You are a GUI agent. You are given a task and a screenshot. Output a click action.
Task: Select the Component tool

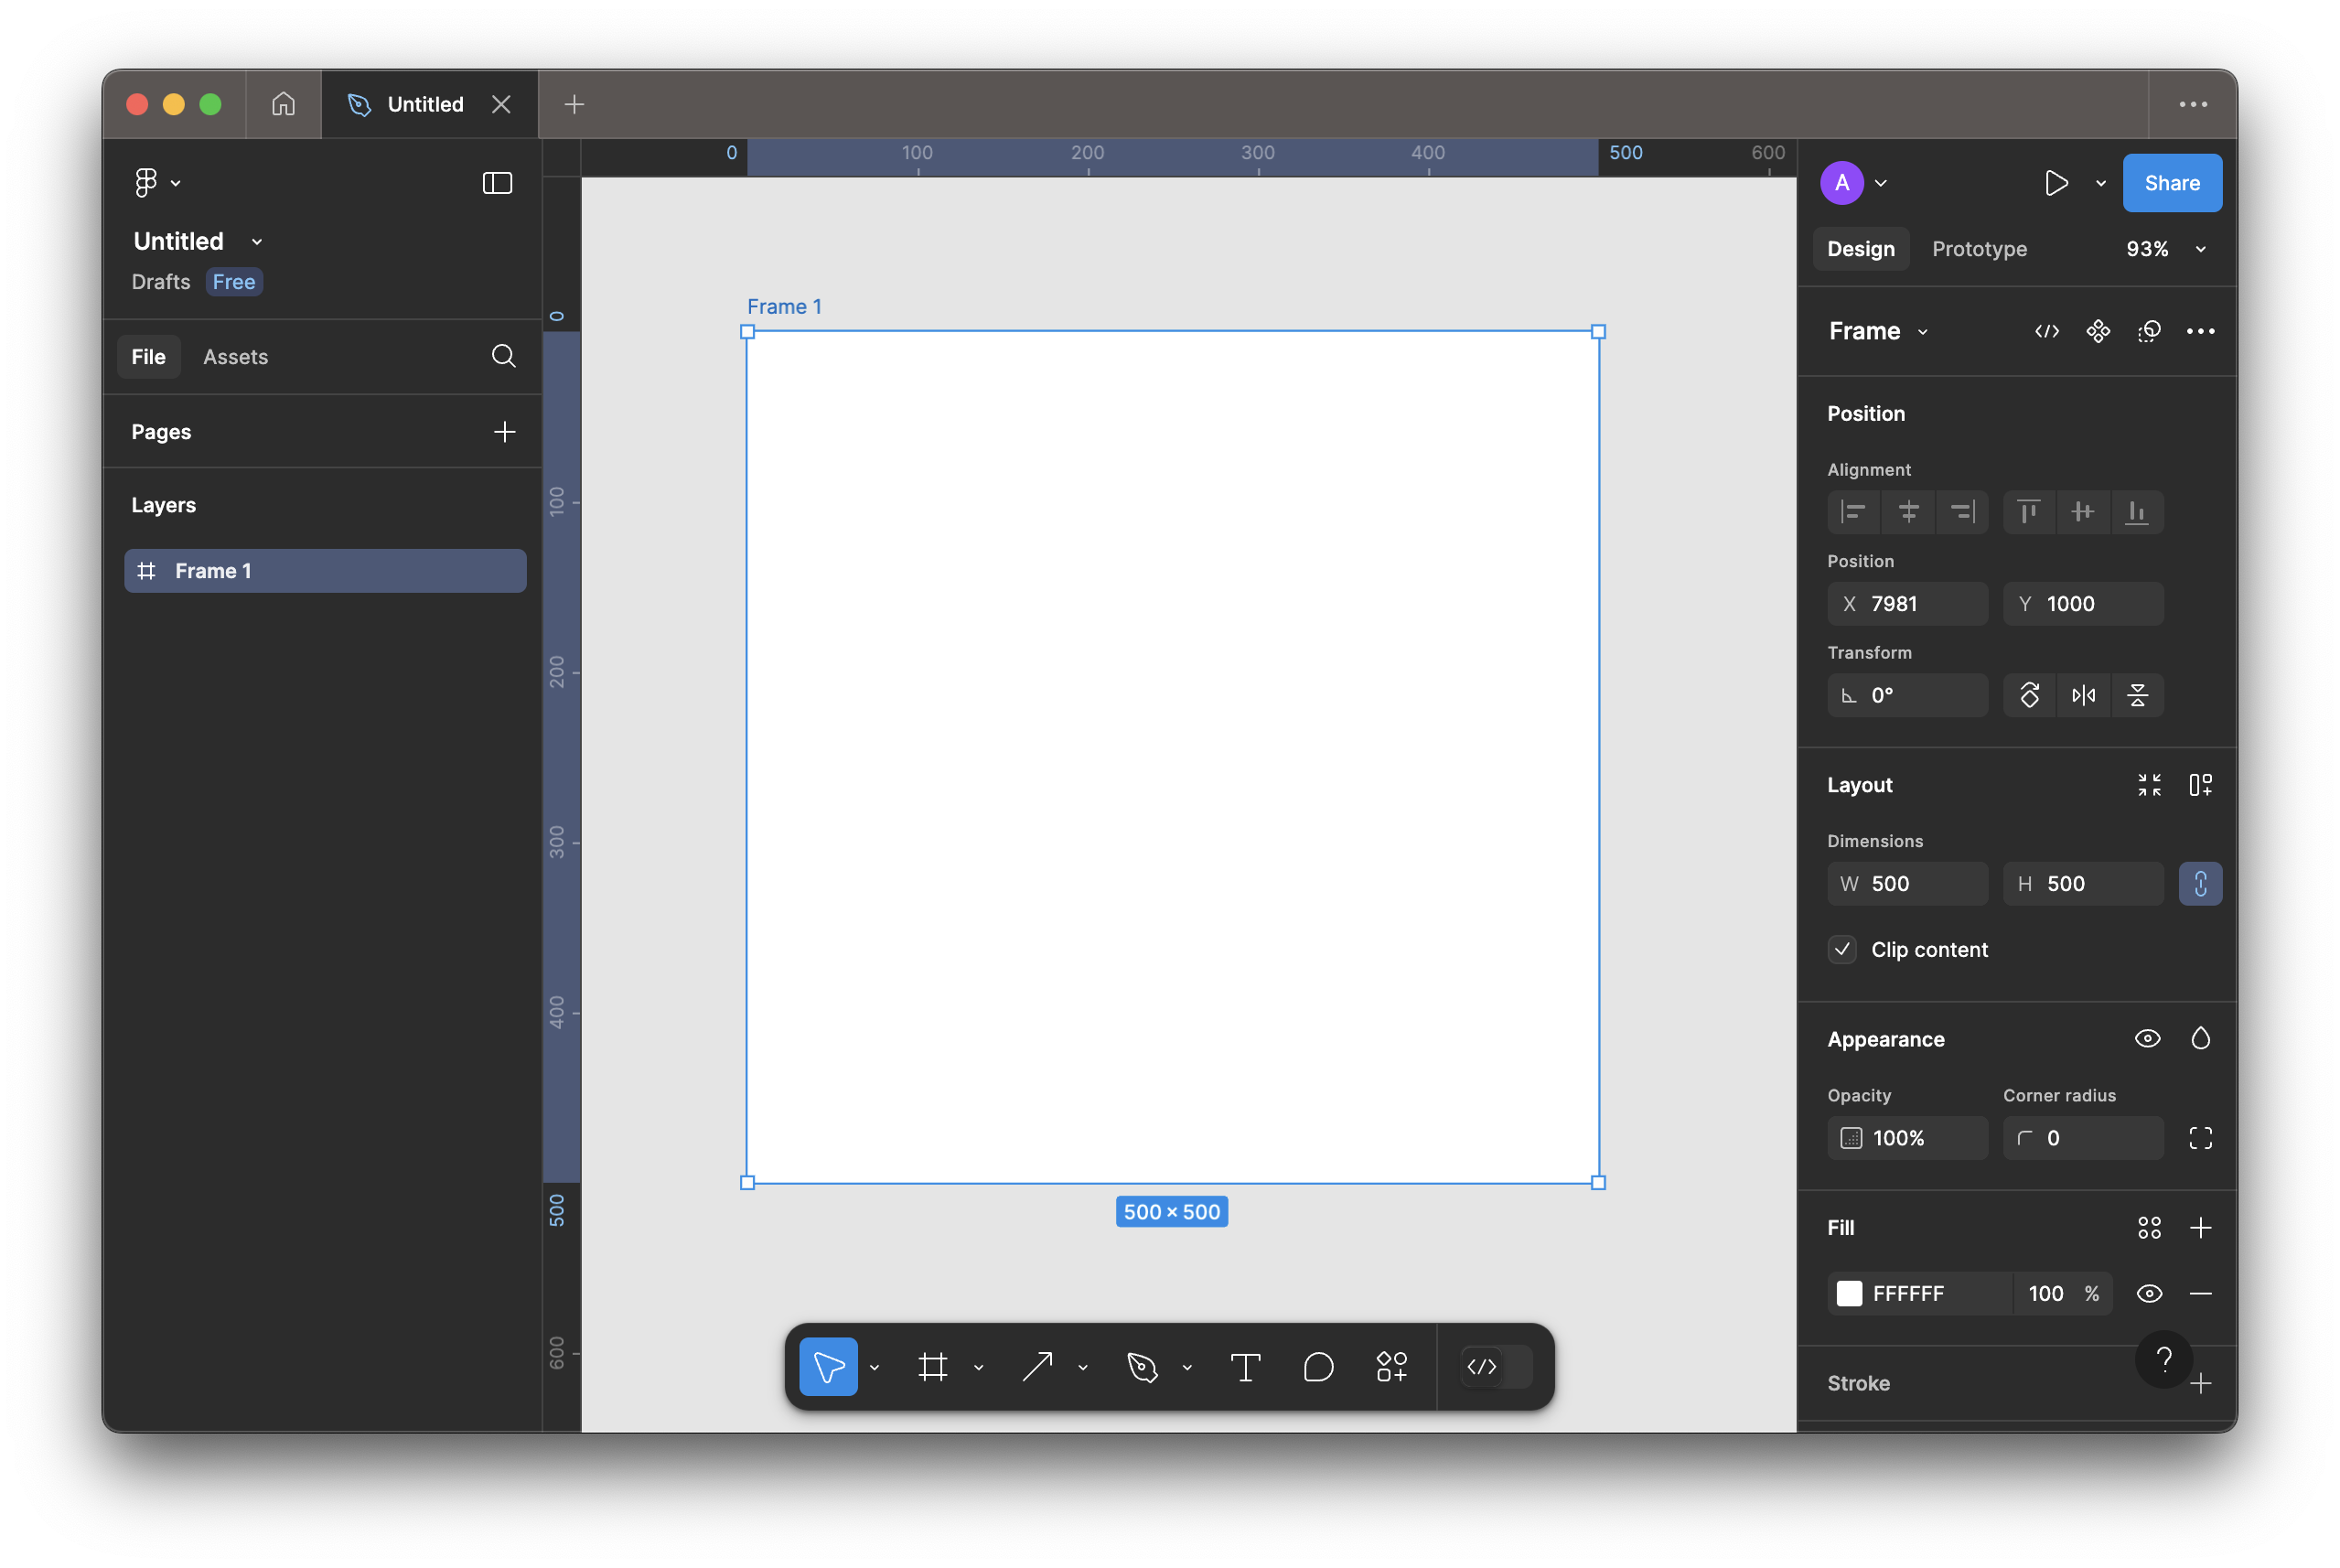pyautogui.click(x=1390, y=1367)
